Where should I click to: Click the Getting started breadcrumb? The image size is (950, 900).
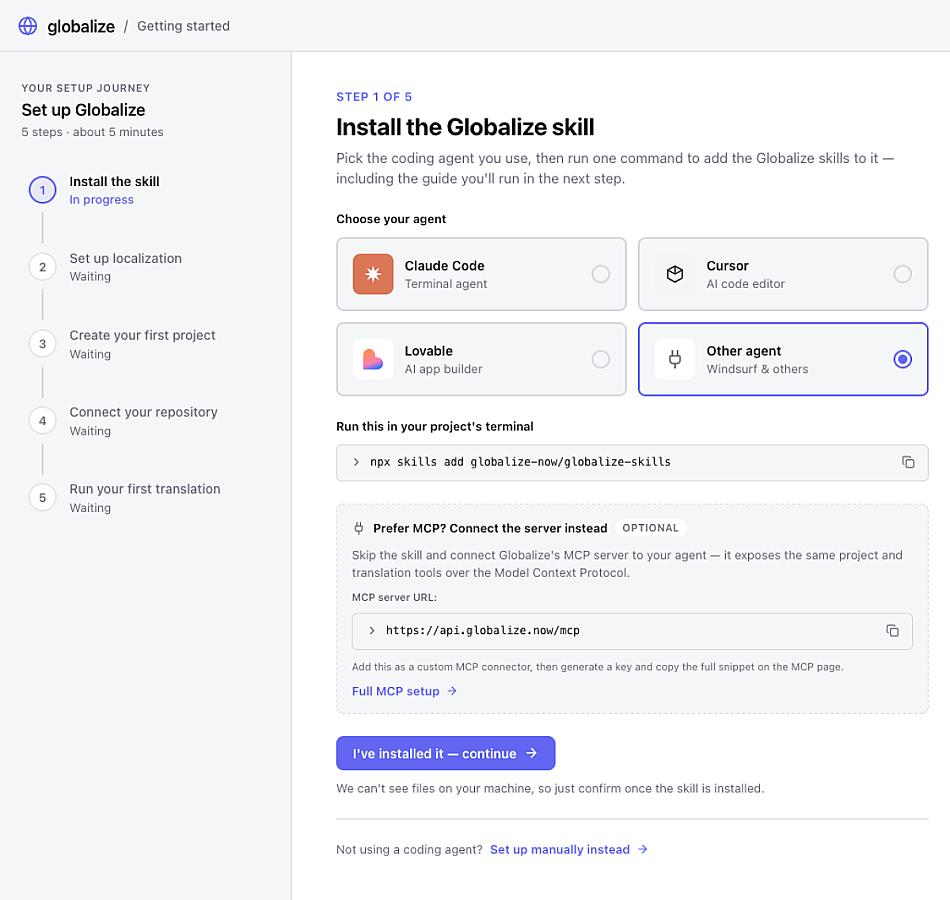(184, 26)
